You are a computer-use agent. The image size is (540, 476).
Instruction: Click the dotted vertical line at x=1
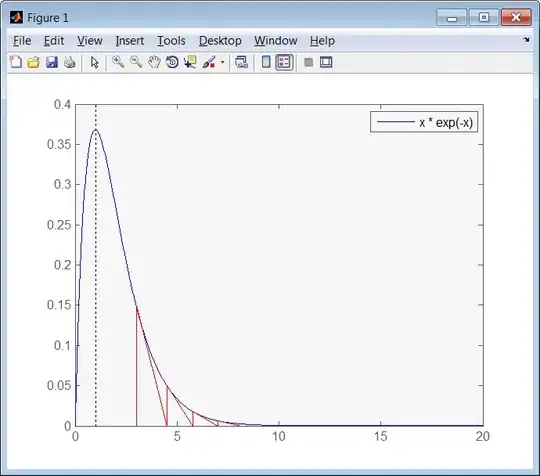[x=96, y=265]
